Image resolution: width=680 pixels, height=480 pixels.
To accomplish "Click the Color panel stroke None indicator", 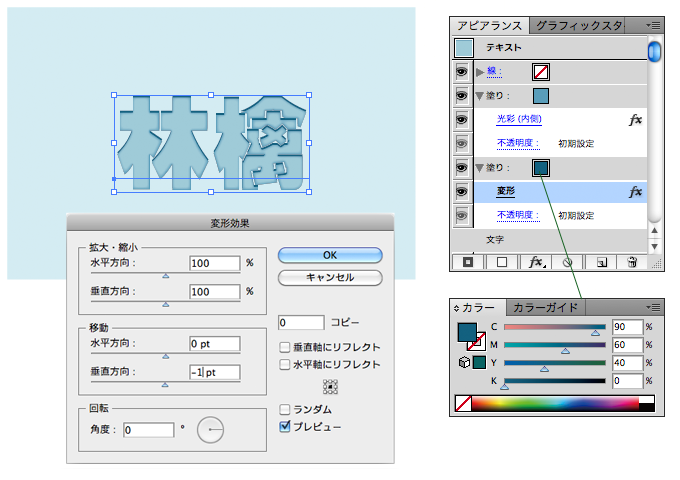I will tap(477, 342).
